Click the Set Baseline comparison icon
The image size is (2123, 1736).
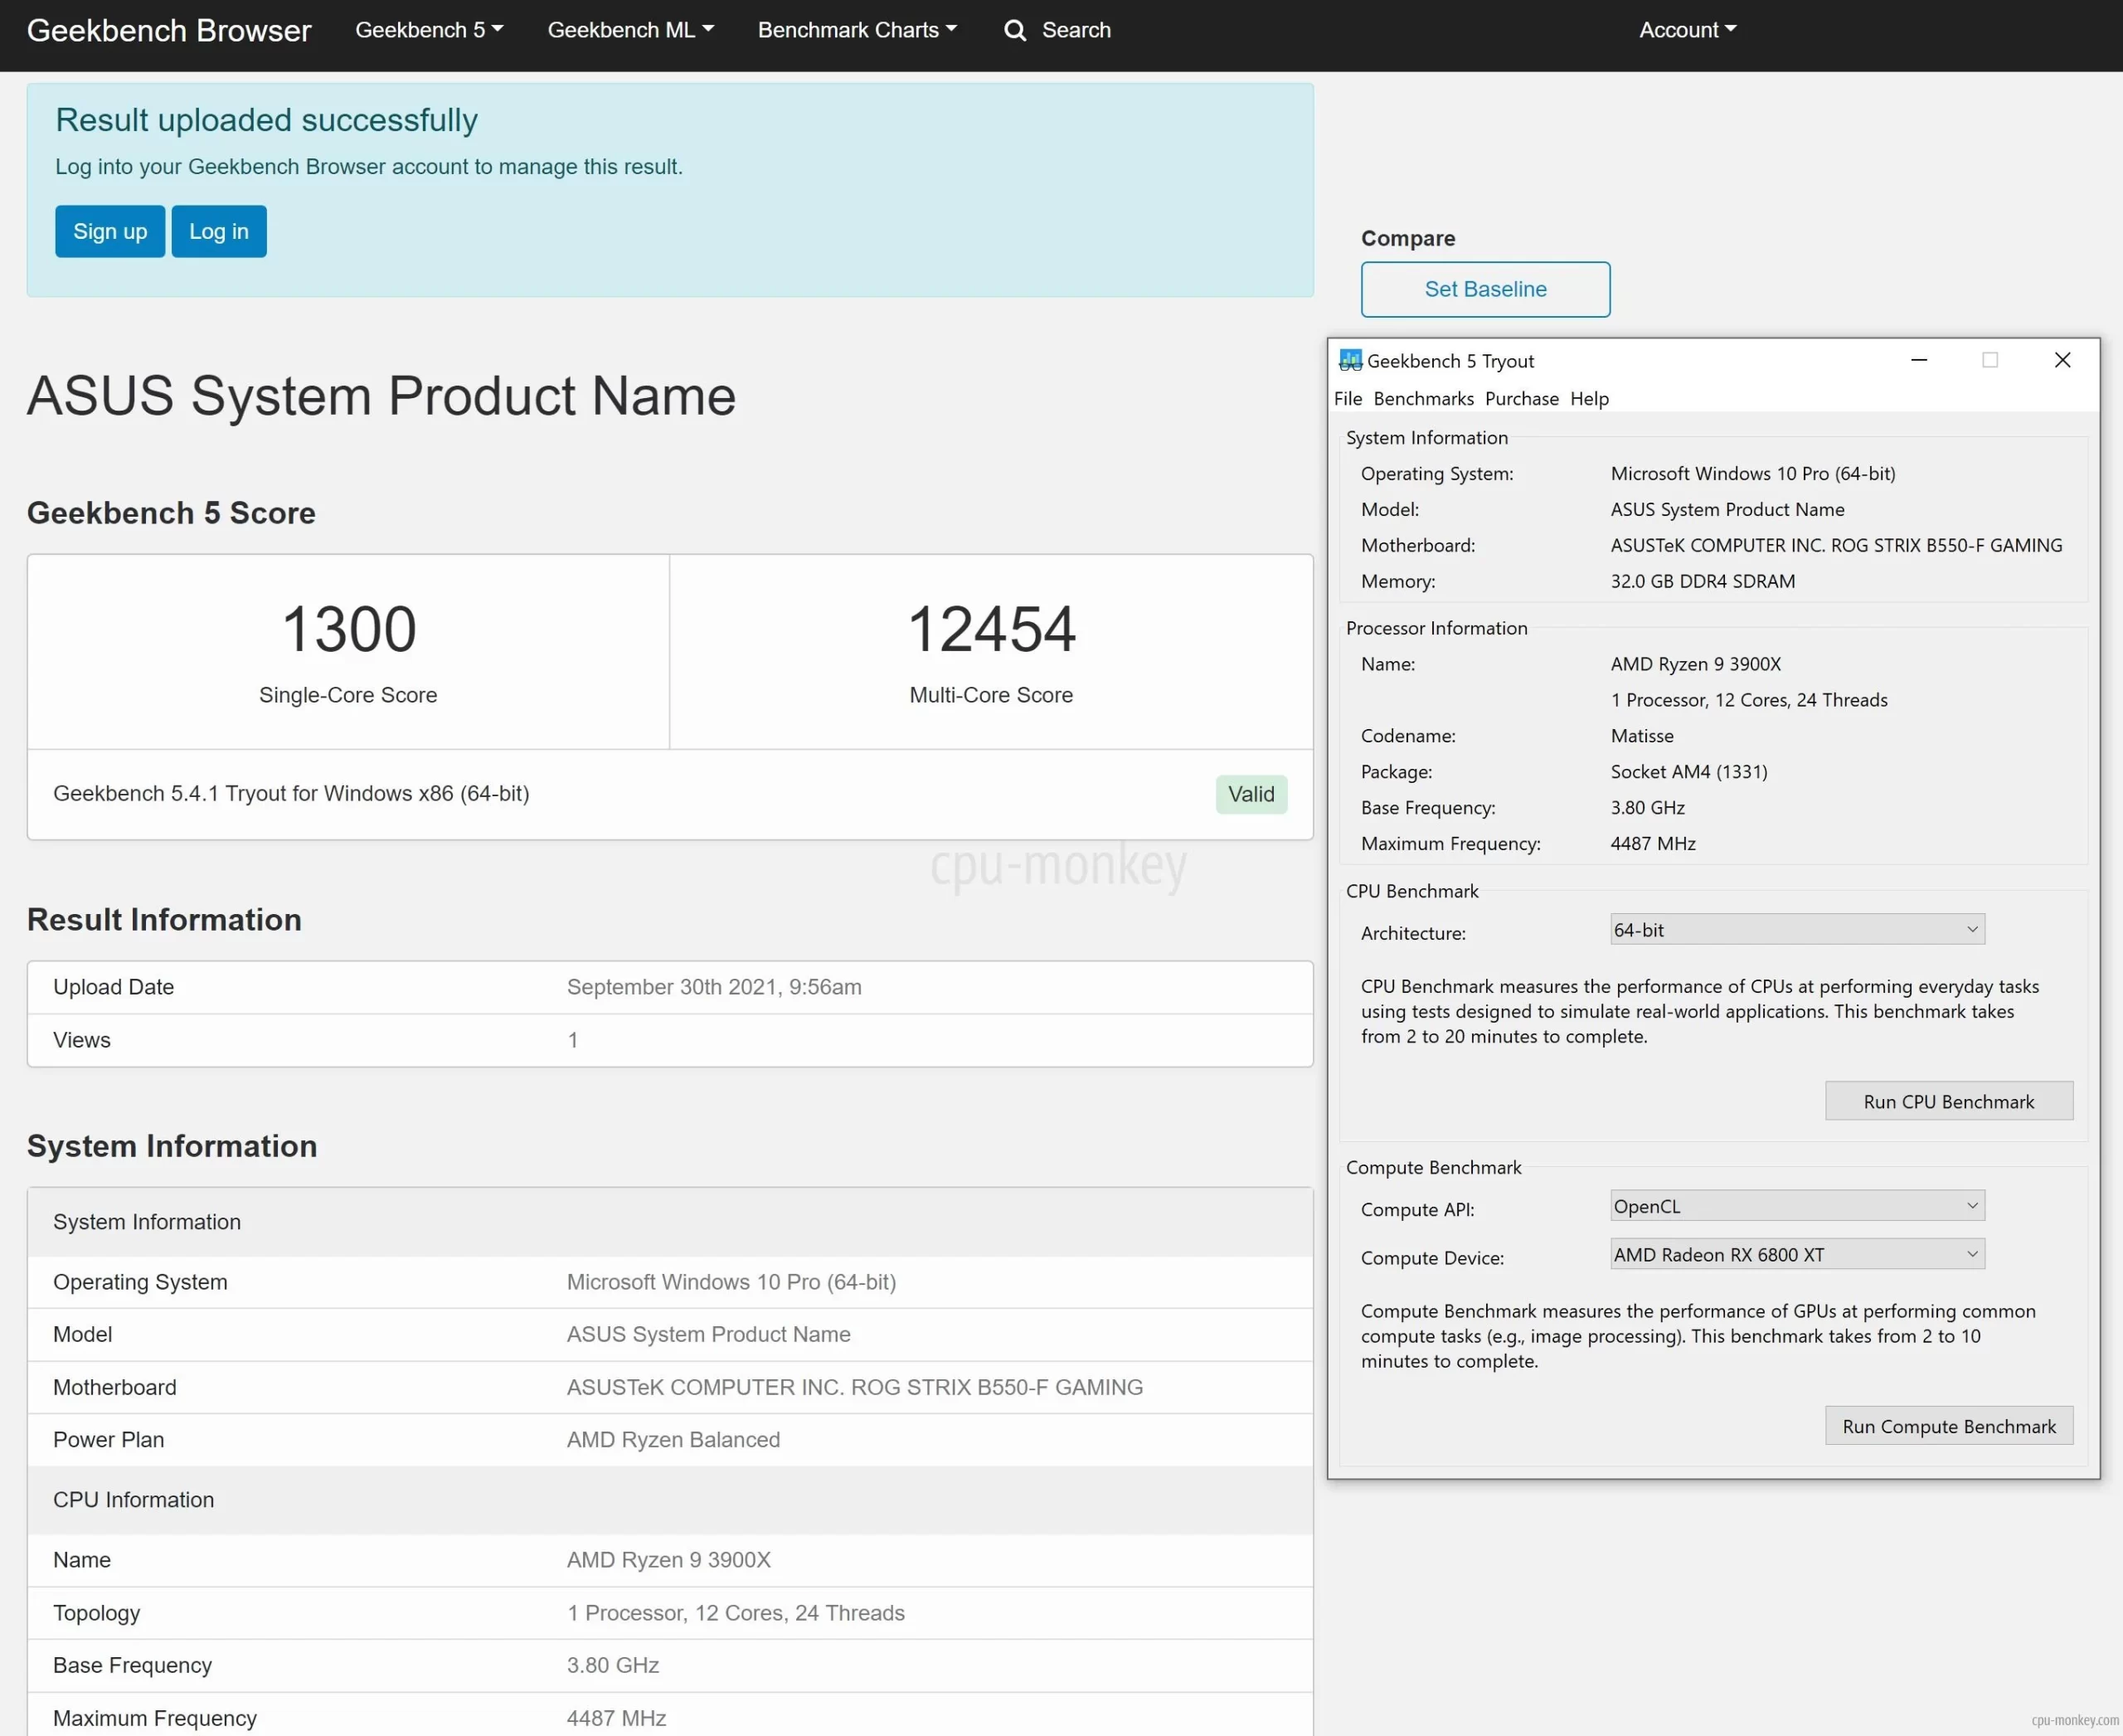(1486, 288)
